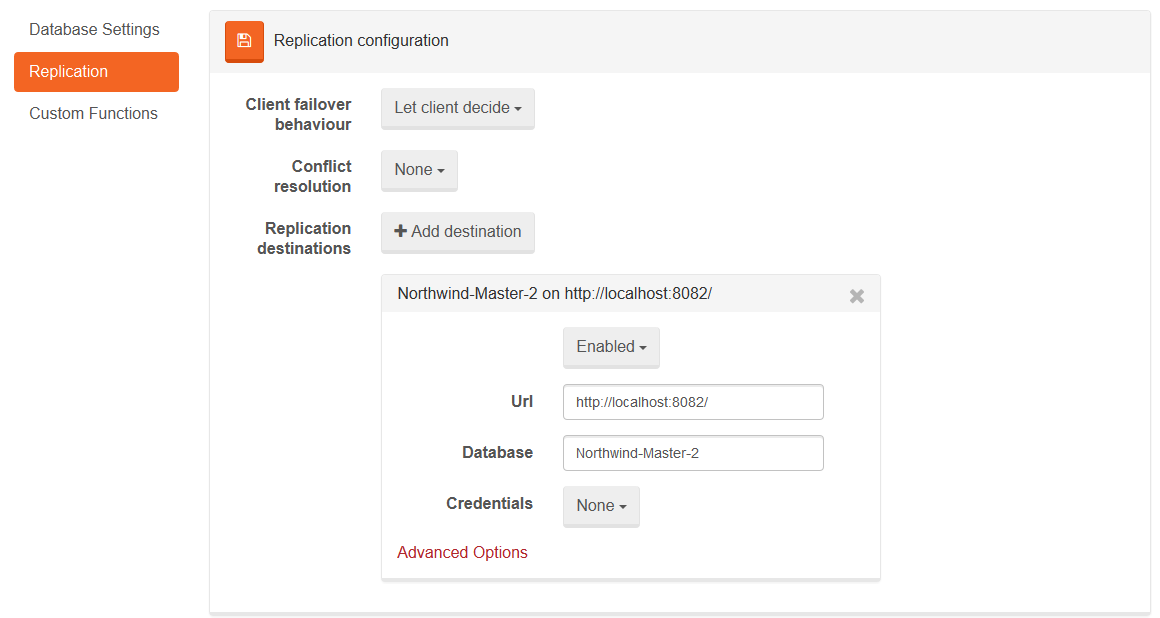Click the 'Credentials' label
The image size is (1160, 618).
pyautogui.click(x=489, y=504)
